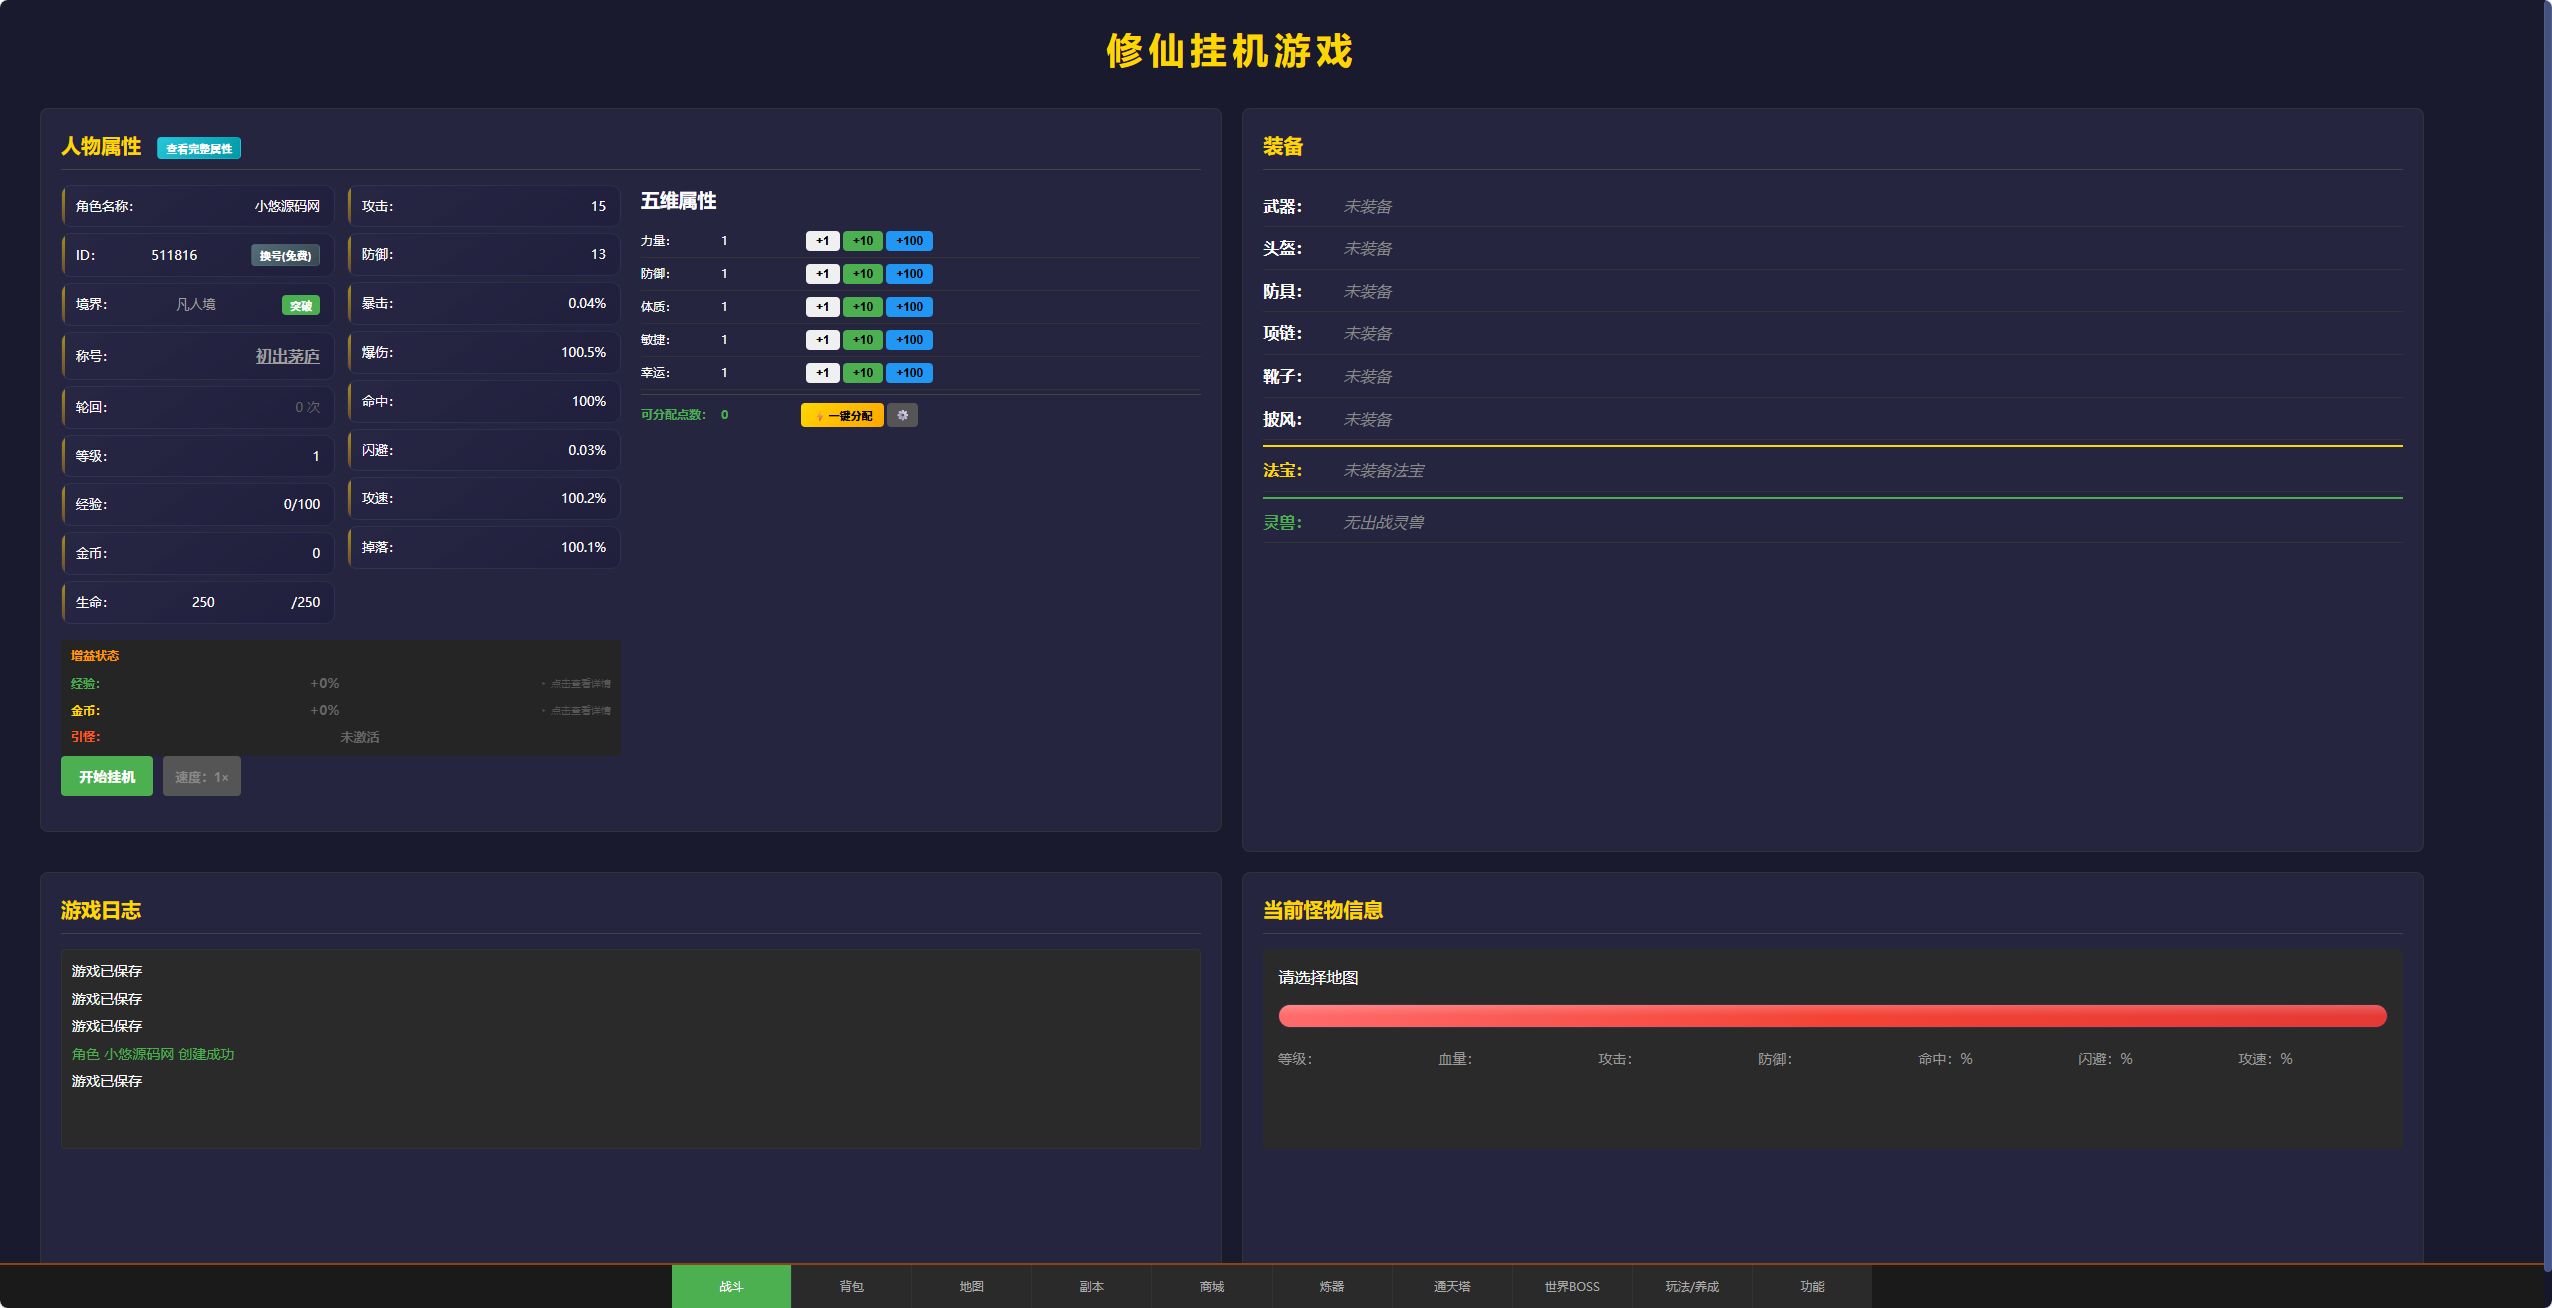Click the 引怪 未激活 status
The height and width of the screenshot is (1308, 2552).
(359, 737)
